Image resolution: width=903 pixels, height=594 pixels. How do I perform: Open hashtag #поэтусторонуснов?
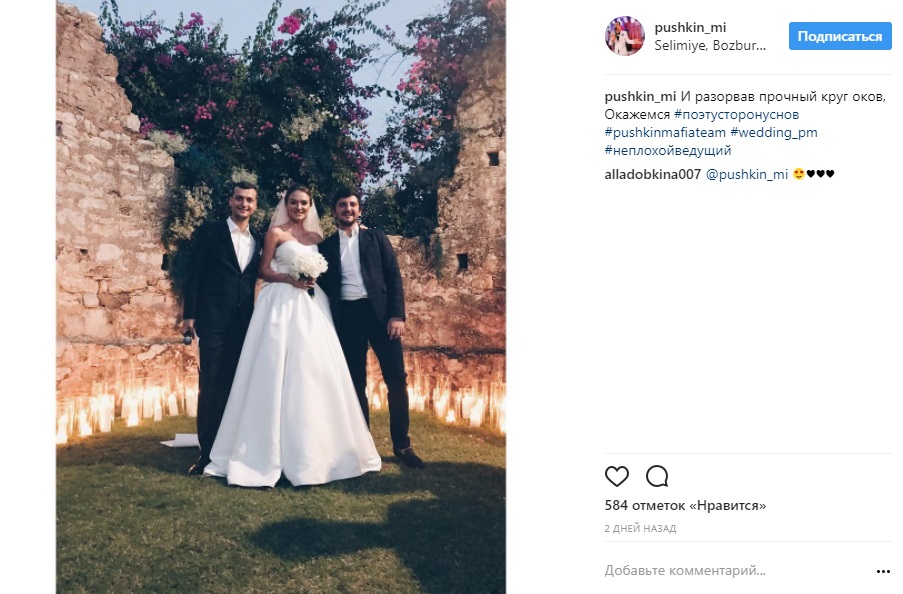coord(736,115)
